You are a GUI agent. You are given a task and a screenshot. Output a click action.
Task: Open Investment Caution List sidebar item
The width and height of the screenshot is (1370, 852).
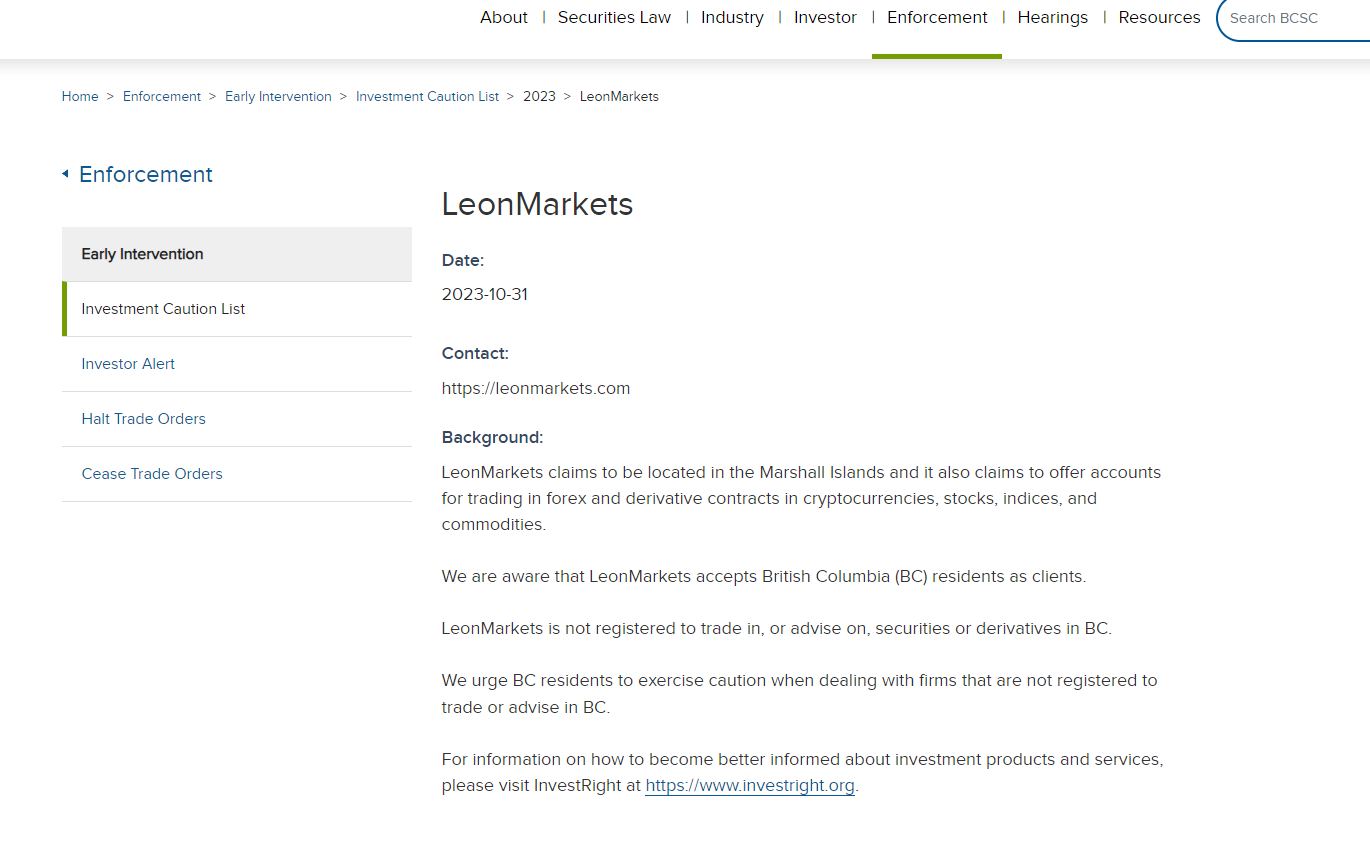point(163,309)
